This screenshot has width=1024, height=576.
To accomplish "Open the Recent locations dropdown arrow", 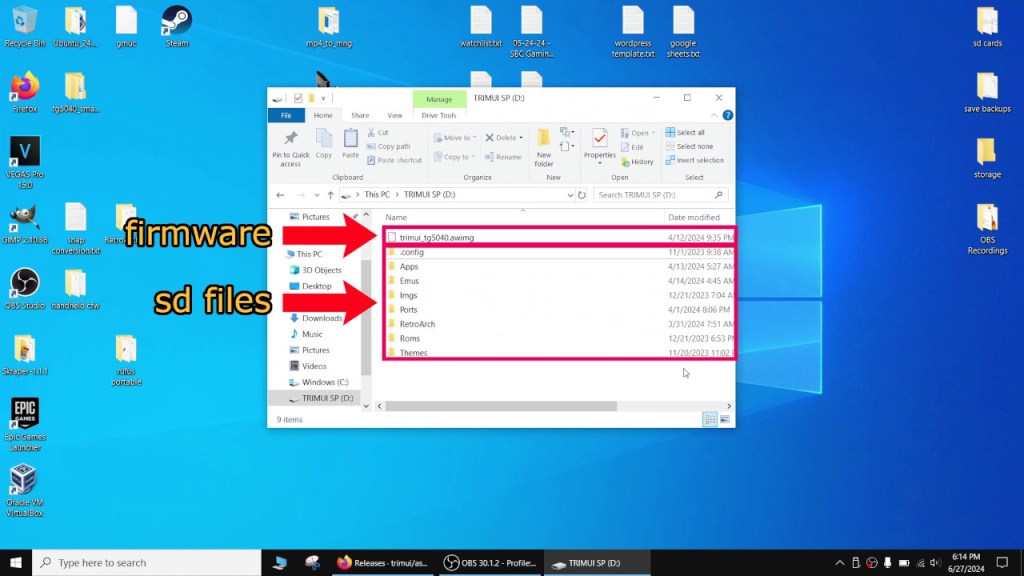I will (x=318, y=195).
